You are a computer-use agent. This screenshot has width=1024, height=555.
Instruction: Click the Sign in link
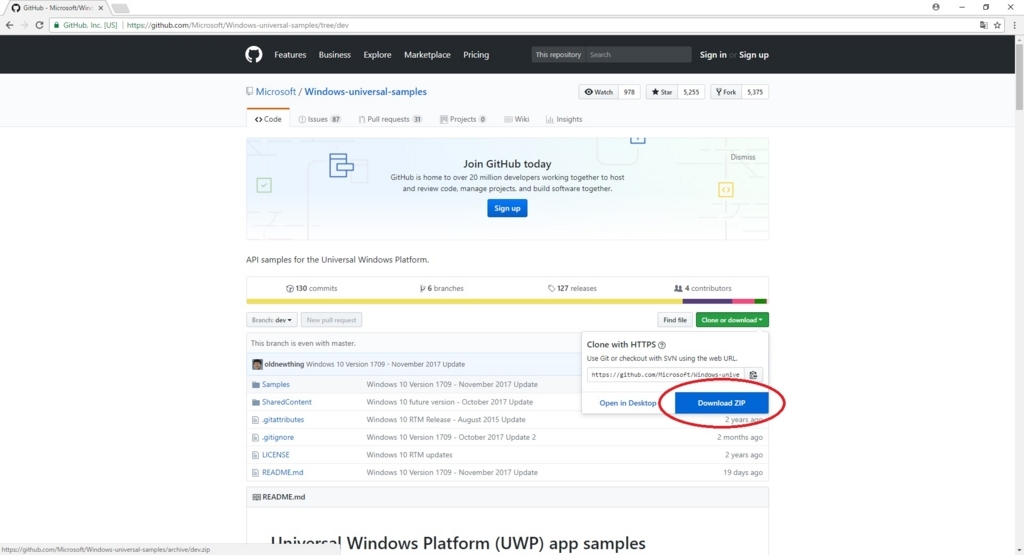(712, 55)
